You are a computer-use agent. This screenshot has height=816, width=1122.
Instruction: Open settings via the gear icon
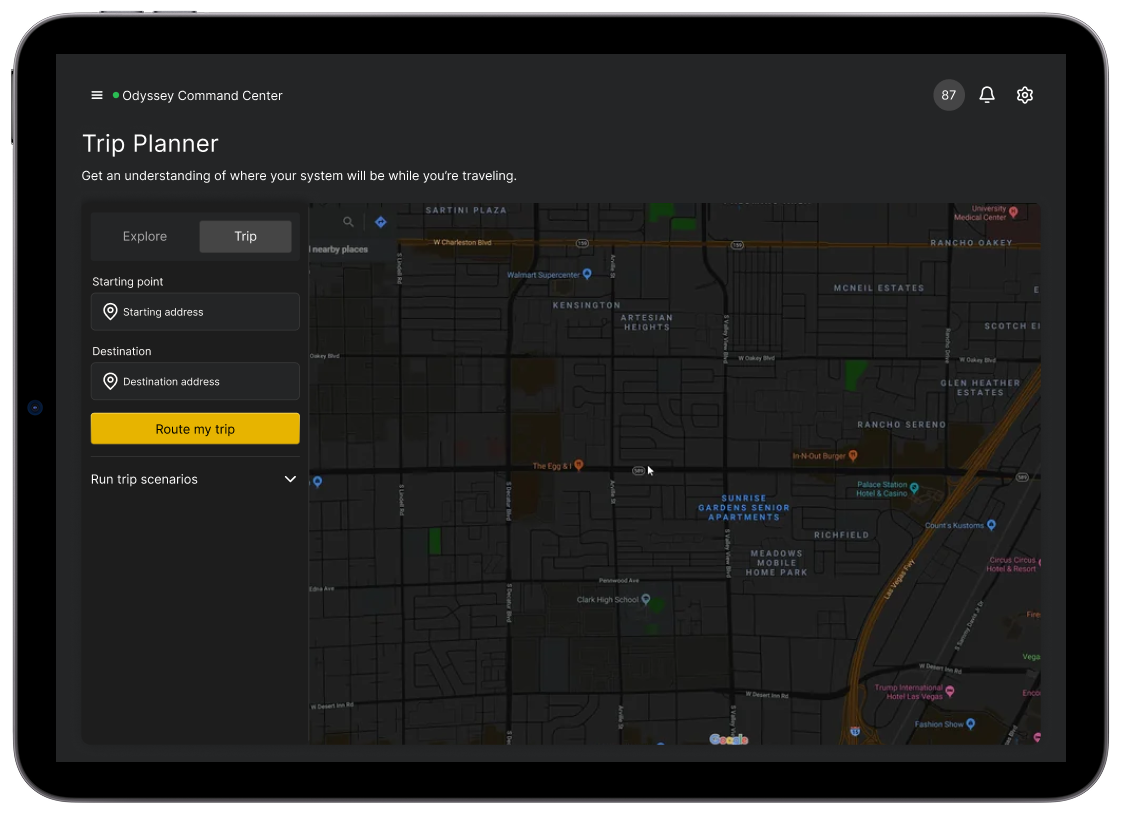1025,95
